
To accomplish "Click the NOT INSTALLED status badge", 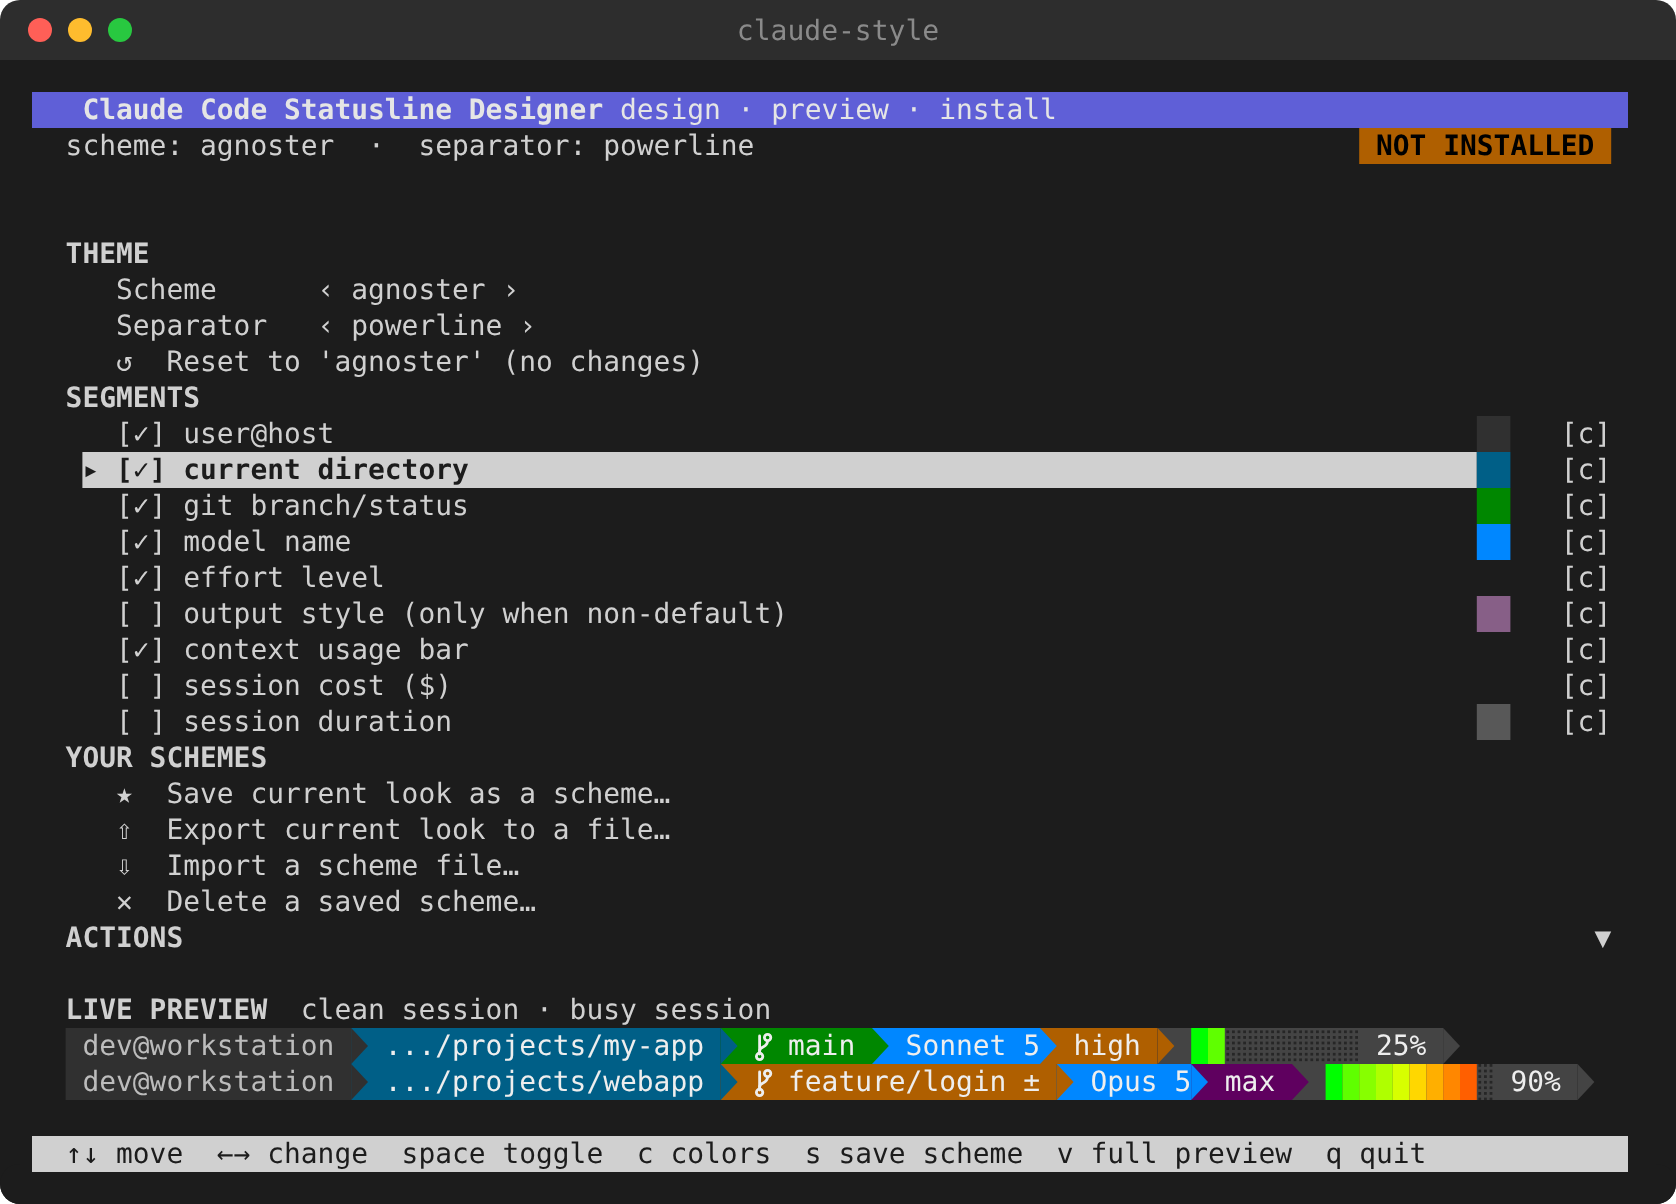I will pyautogui.click(x=1485, y=146).
